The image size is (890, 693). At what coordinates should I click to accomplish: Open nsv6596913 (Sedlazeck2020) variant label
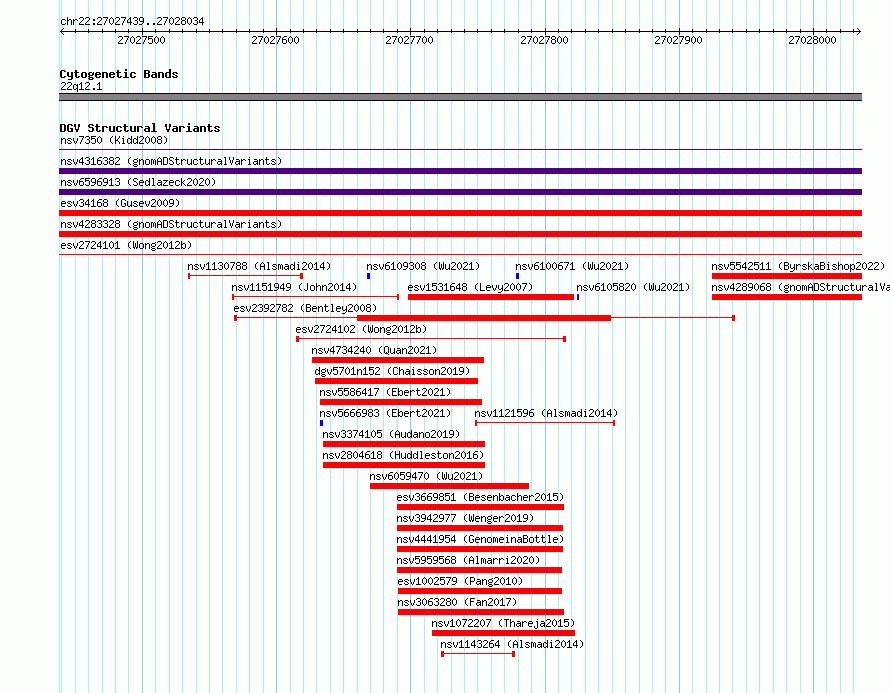138,182
